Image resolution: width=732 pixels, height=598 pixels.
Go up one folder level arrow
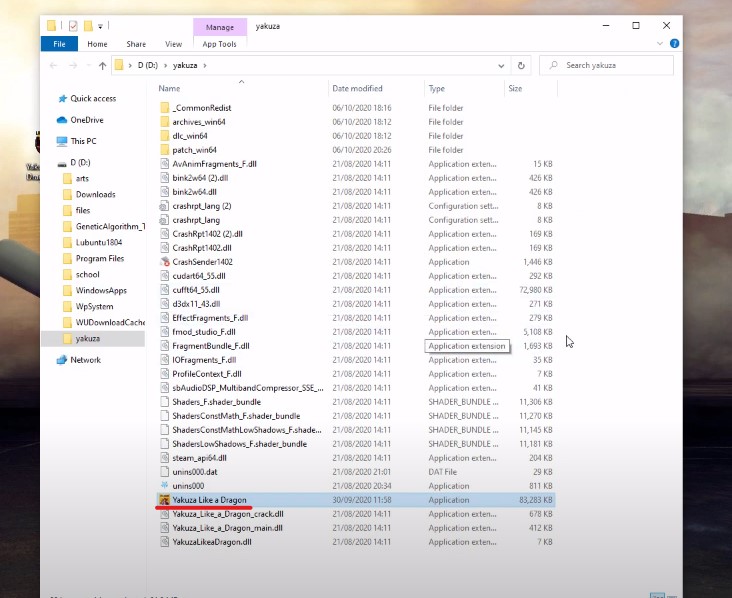(x=103, y=65)
